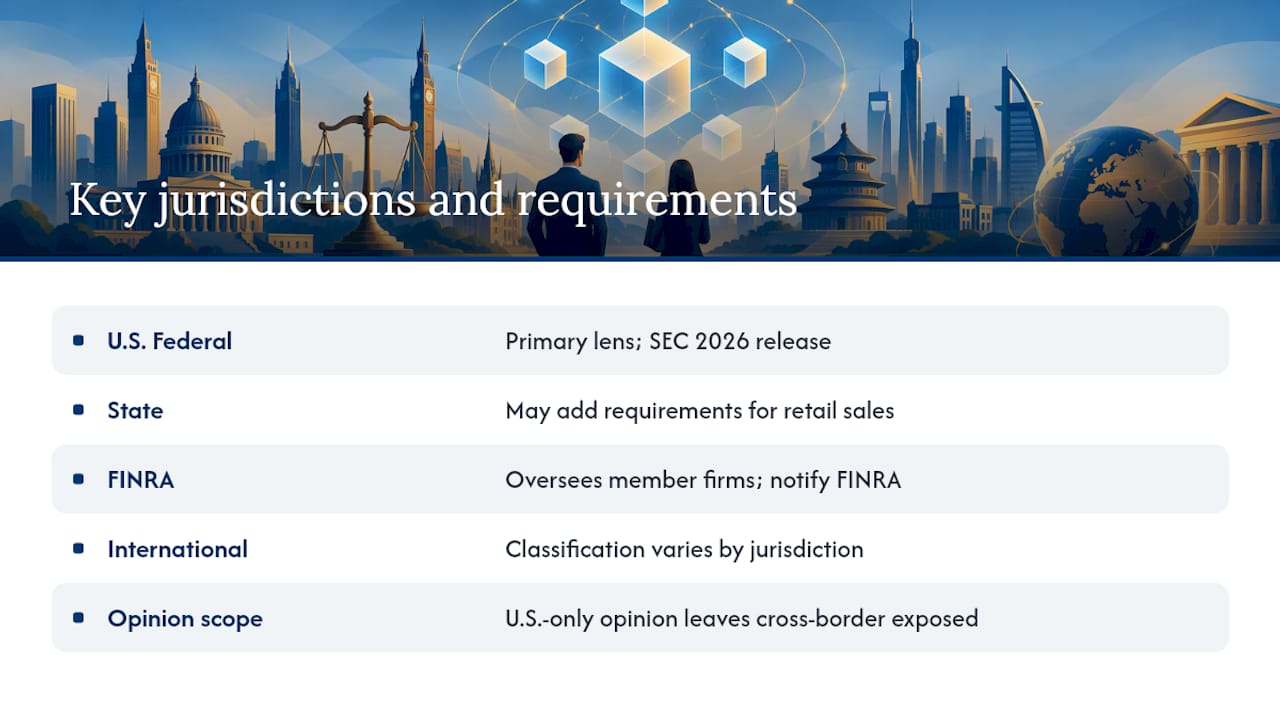
Task: Select "Oversees member firms; notify FINRA" text
Action: pos(703,480)
